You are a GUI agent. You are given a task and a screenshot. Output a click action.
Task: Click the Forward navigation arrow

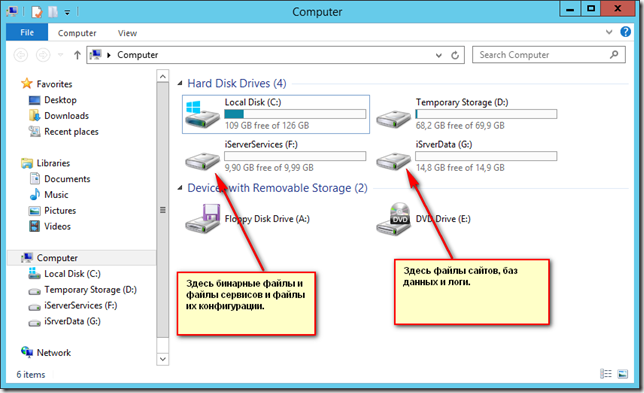(x=43, y=55)
